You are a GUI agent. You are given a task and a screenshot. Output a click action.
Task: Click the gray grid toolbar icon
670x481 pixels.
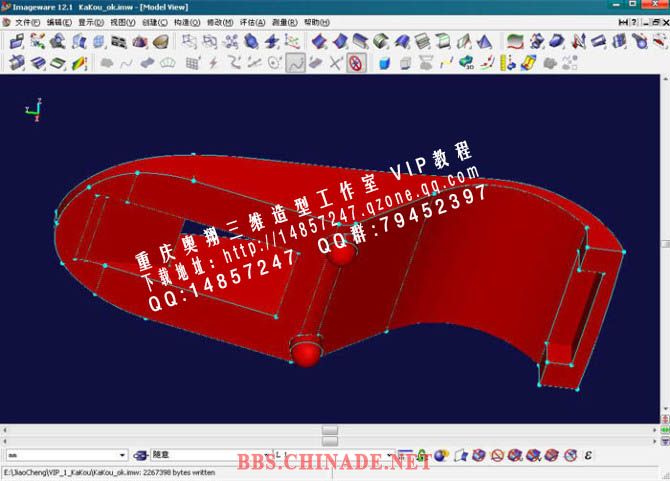tap(192, 63)
